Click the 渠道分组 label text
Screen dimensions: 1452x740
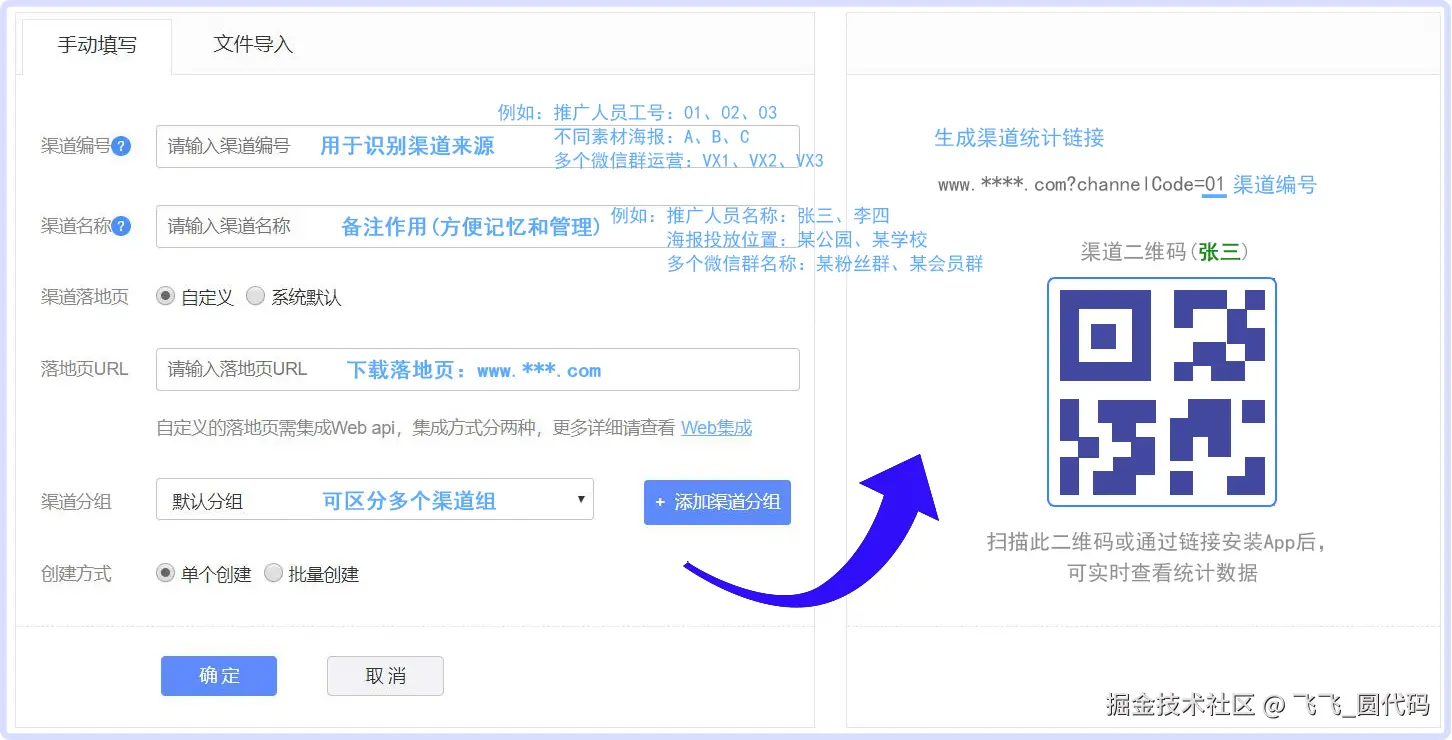76,502
